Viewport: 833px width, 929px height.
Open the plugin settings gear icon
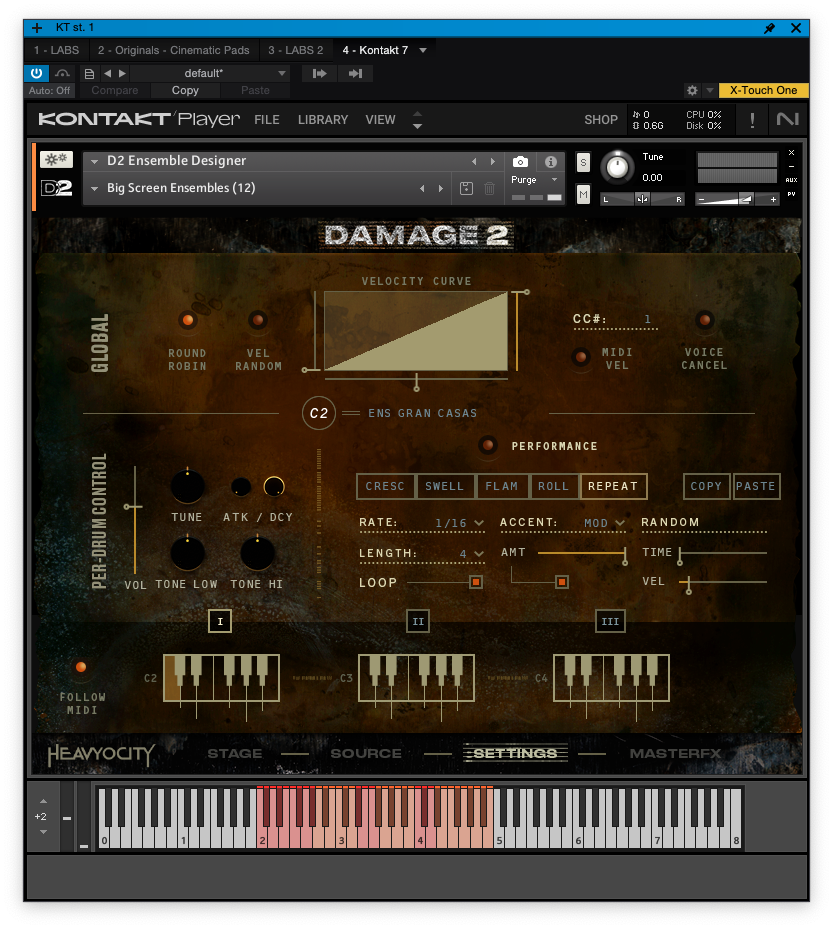pos(691,90)
